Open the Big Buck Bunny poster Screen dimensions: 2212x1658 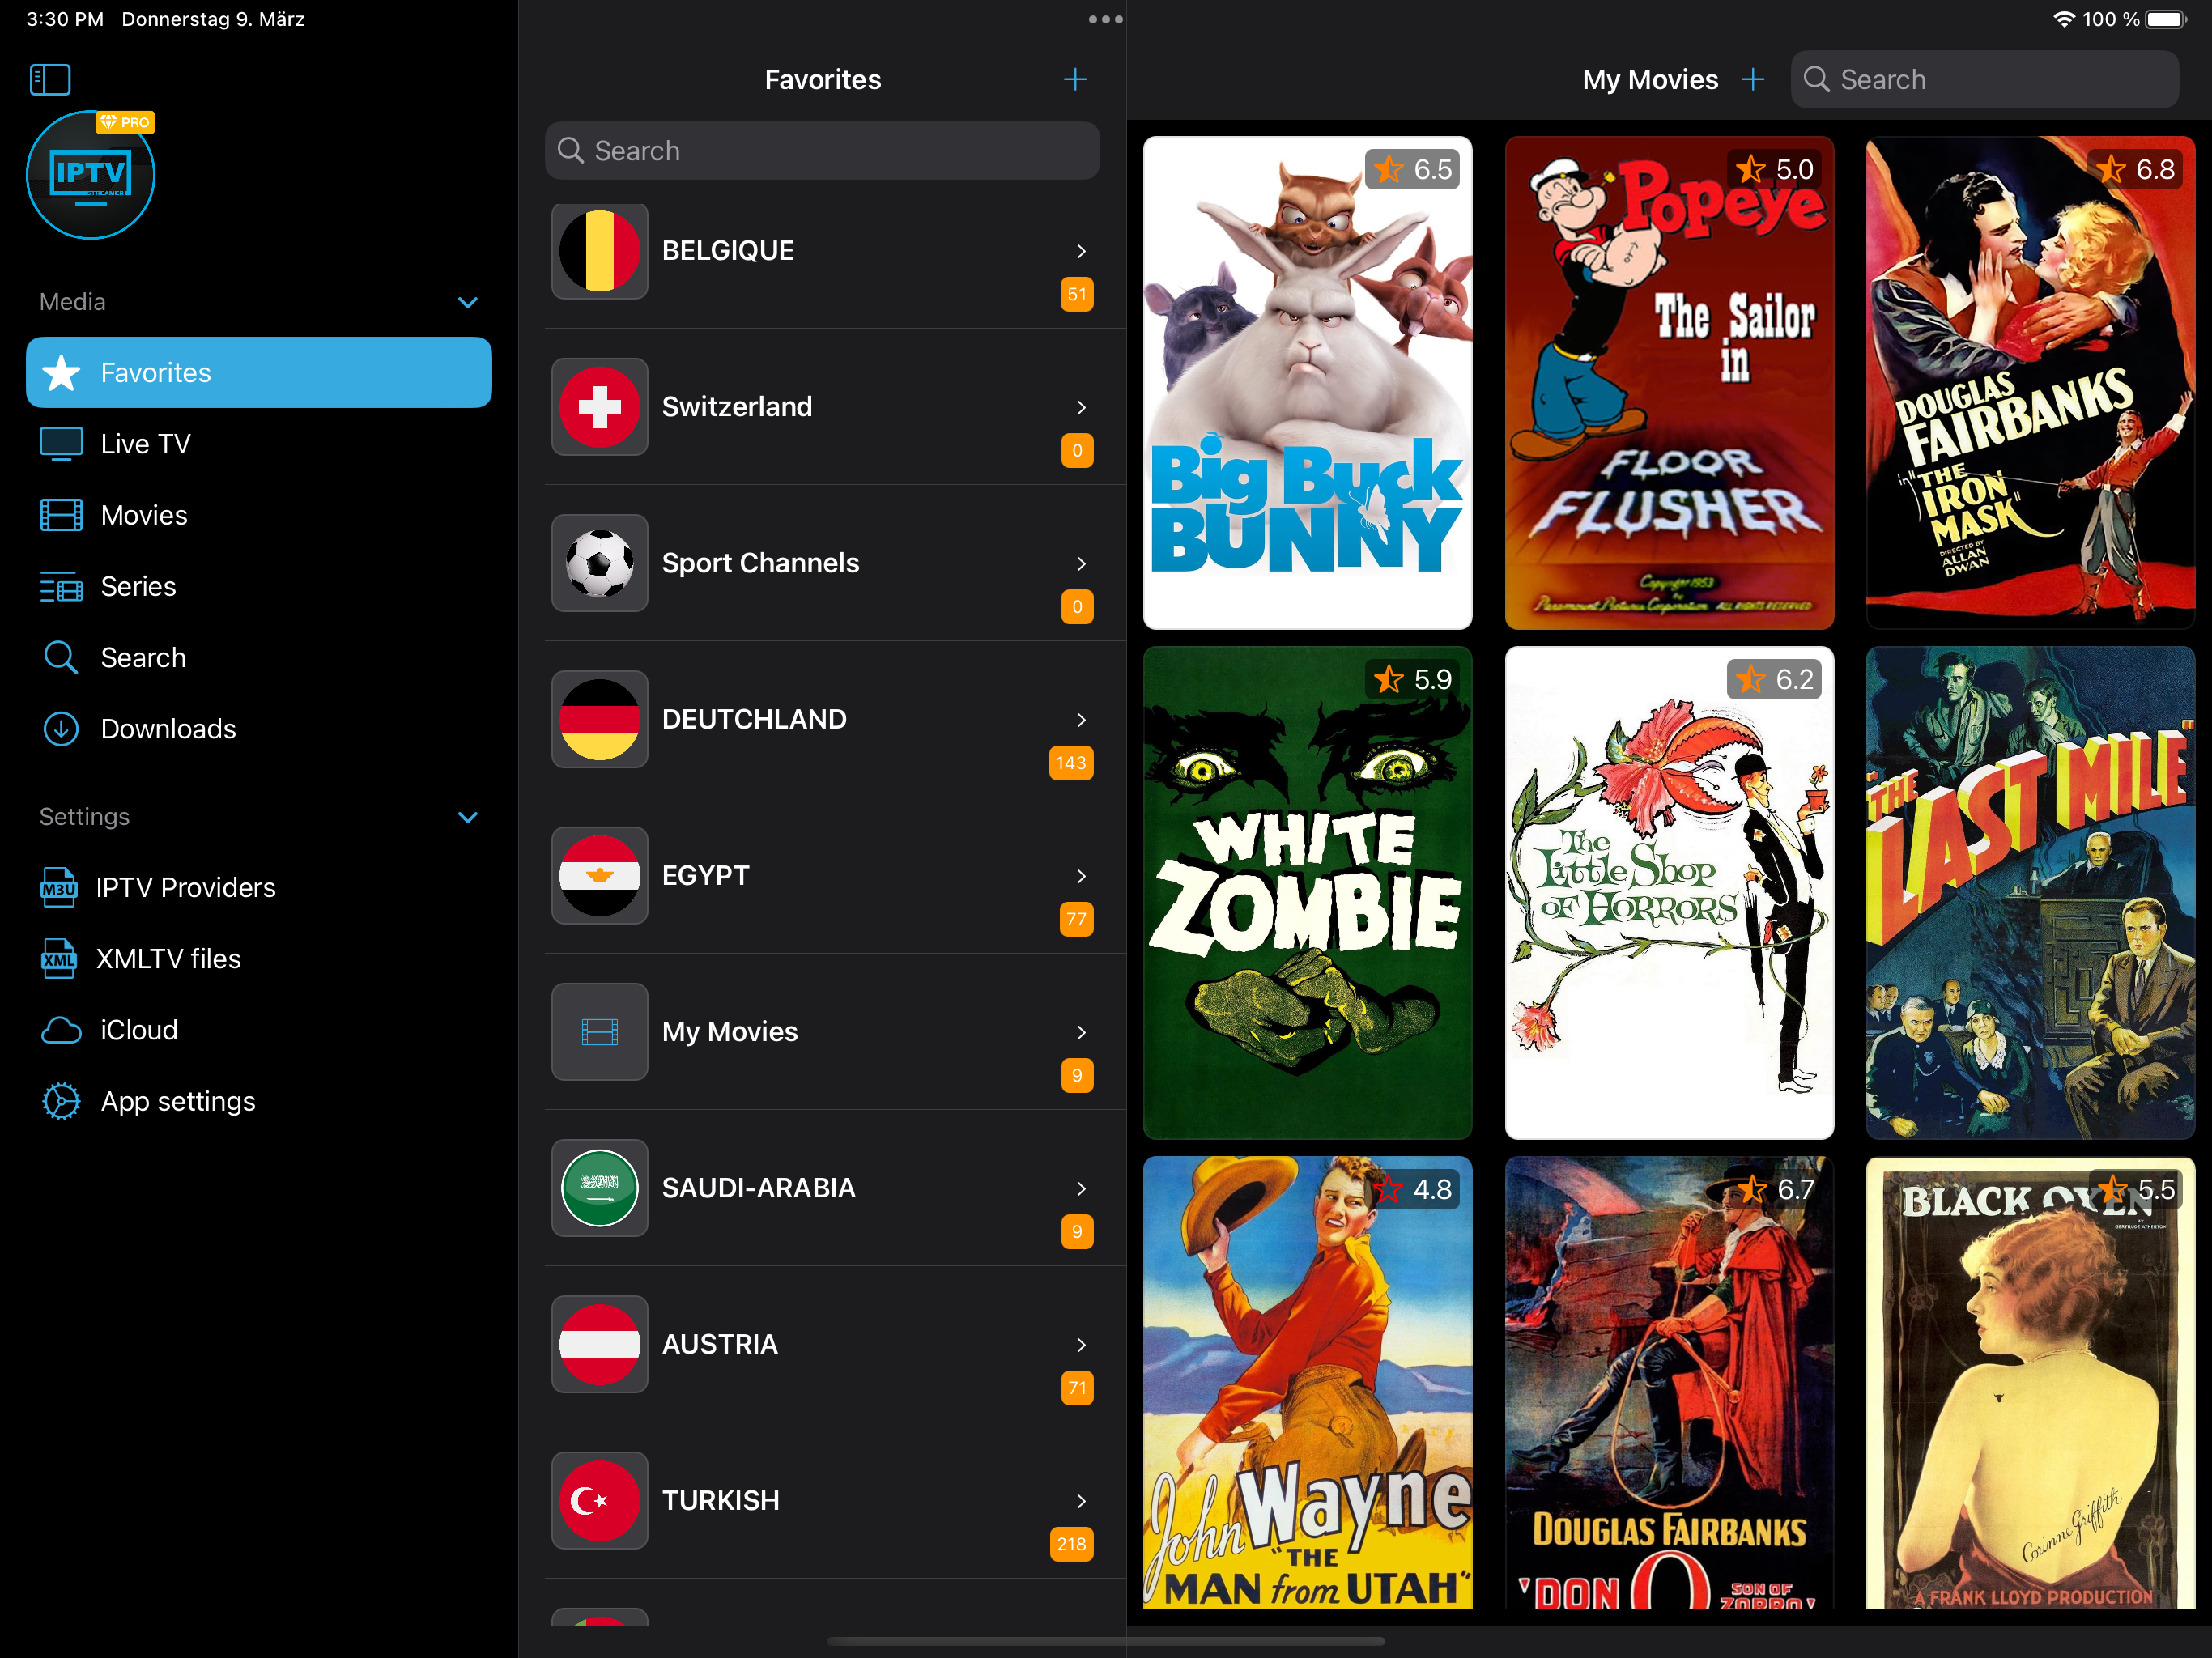coord(1307,383)
